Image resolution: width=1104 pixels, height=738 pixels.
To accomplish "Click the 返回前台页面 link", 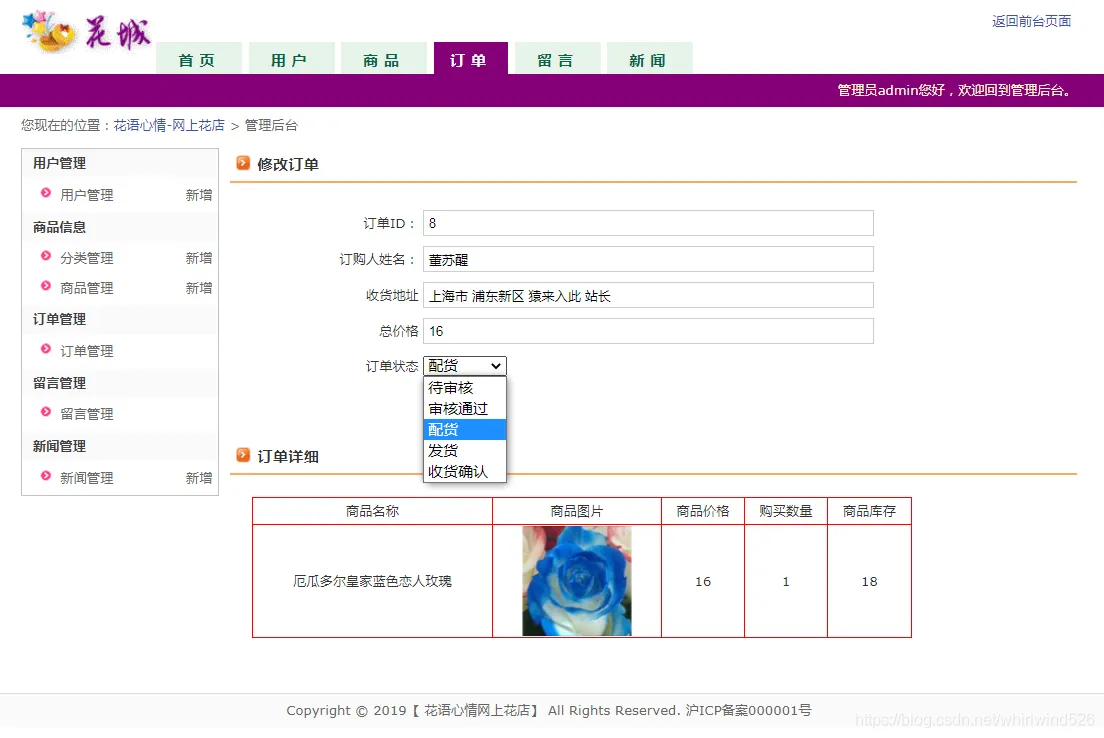I will pyautogui.click(x=1031, y=21).
